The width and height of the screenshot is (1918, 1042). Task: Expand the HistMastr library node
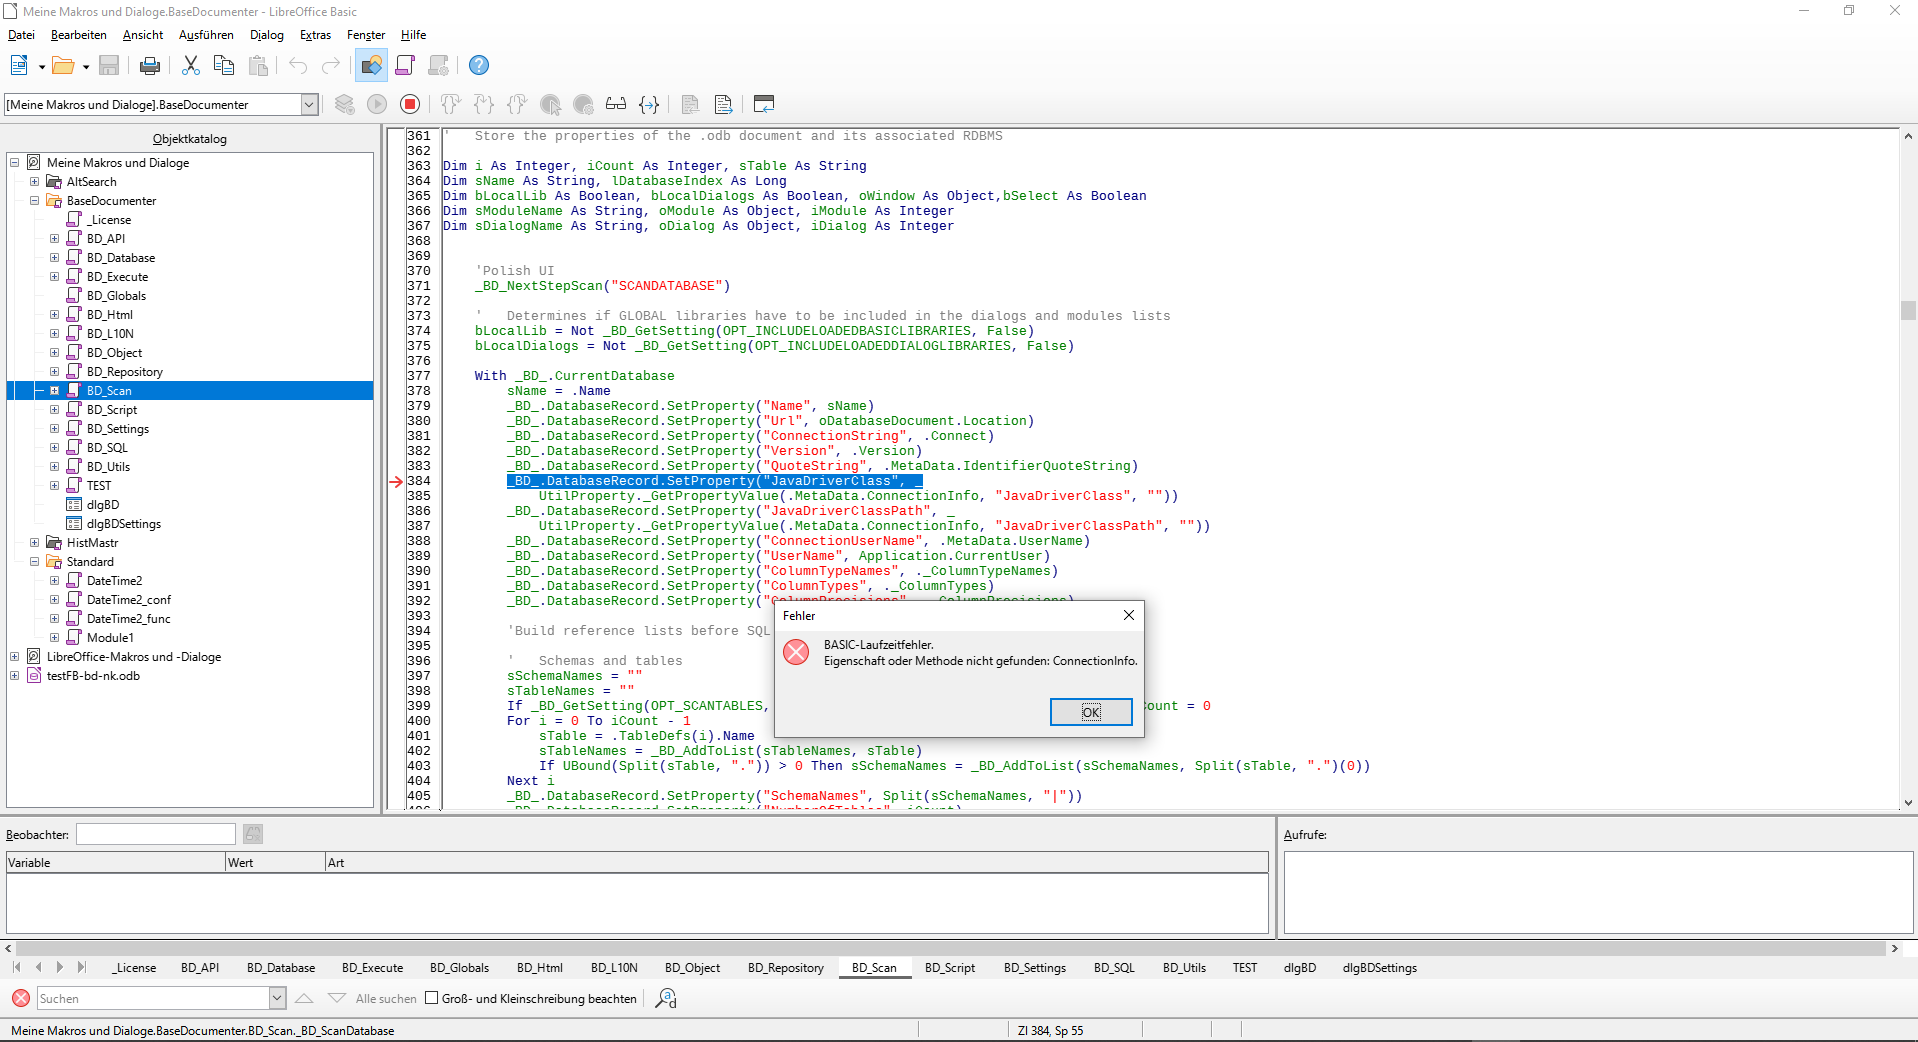35,542
